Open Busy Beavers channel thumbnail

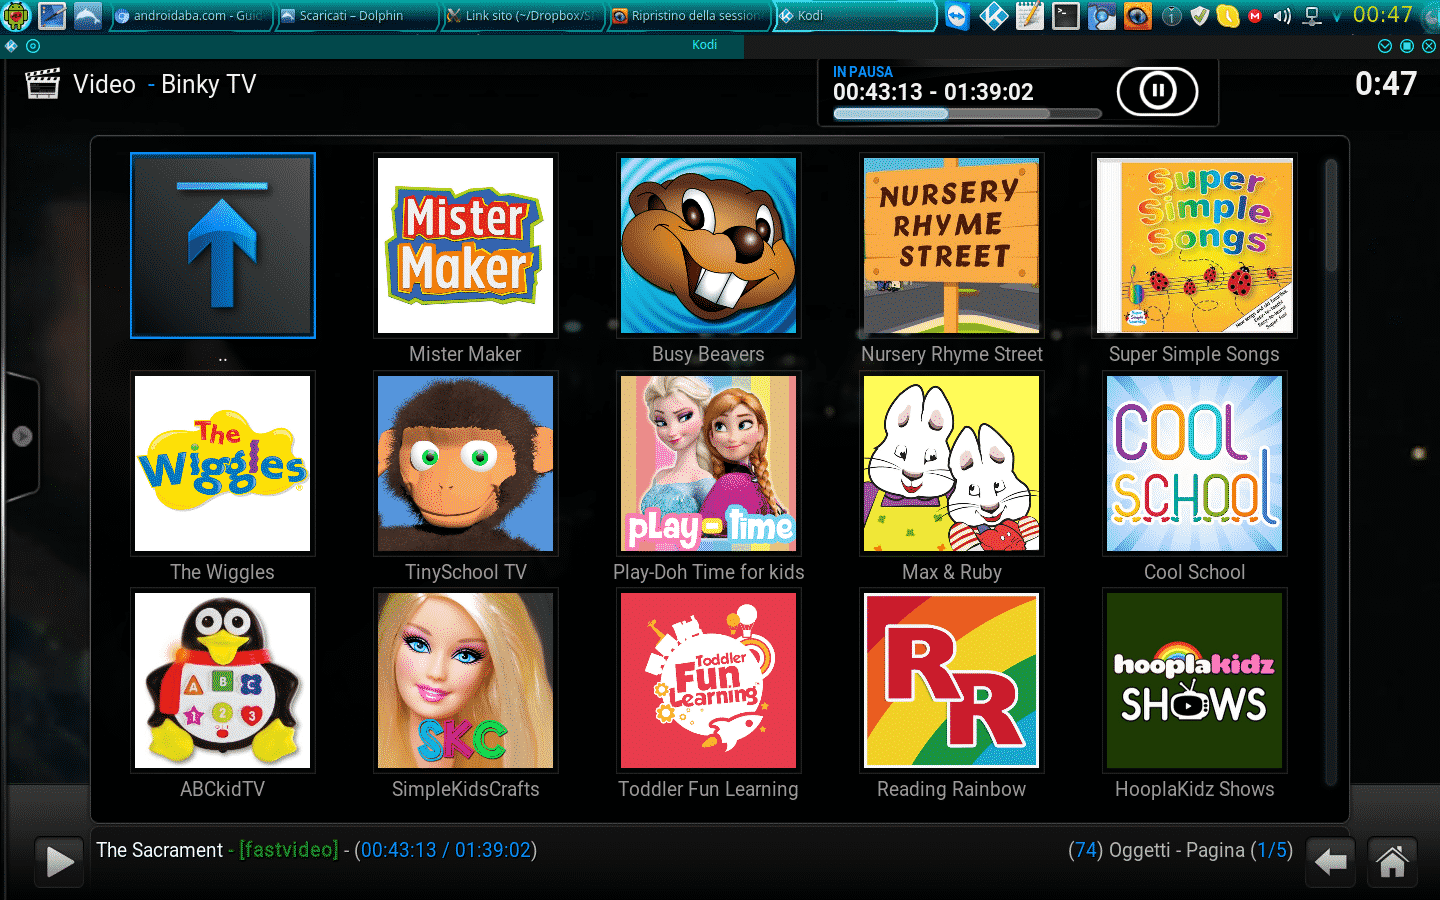(x=708, y=246)
